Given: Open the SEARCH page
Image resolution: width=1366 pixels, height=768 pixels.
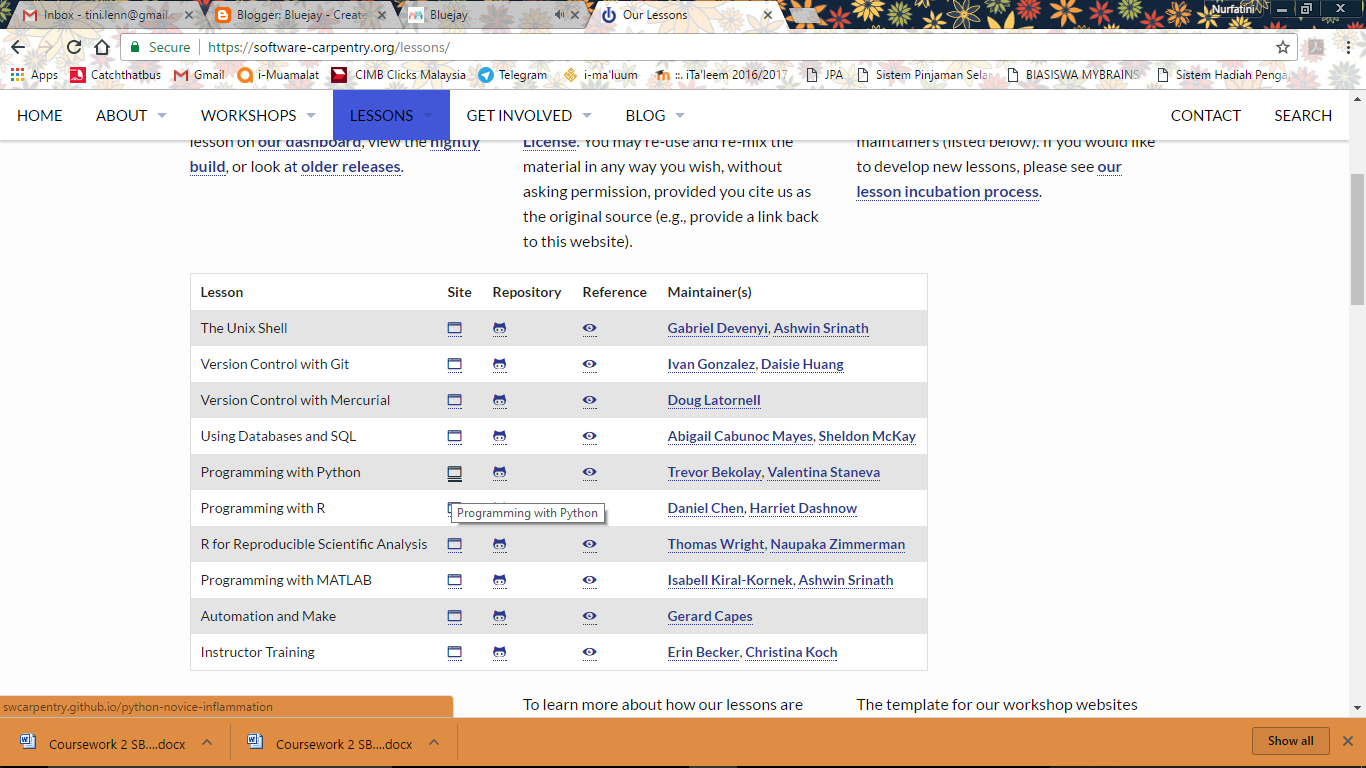Looking at the screenshot, I should click(x=1303, y=115).
